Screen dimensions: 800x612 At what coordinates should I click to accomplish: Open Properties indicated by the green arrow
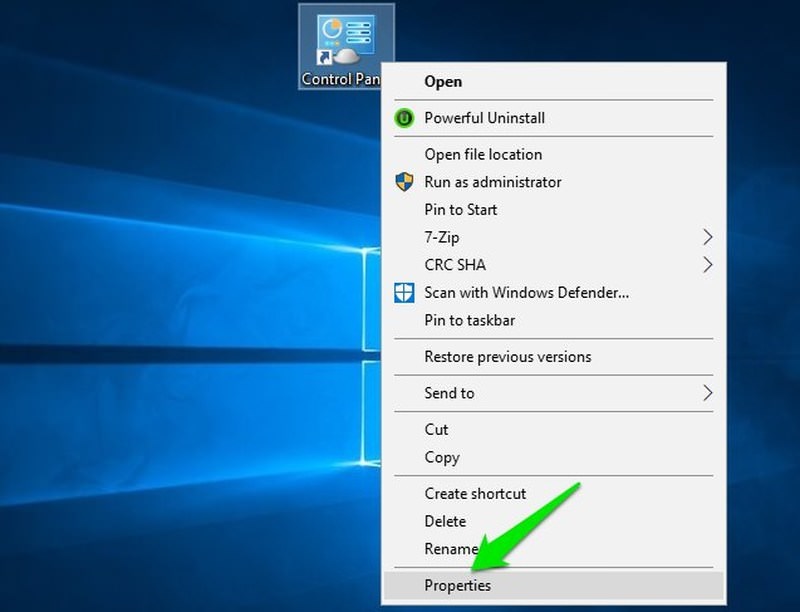[x=456, y=585]
